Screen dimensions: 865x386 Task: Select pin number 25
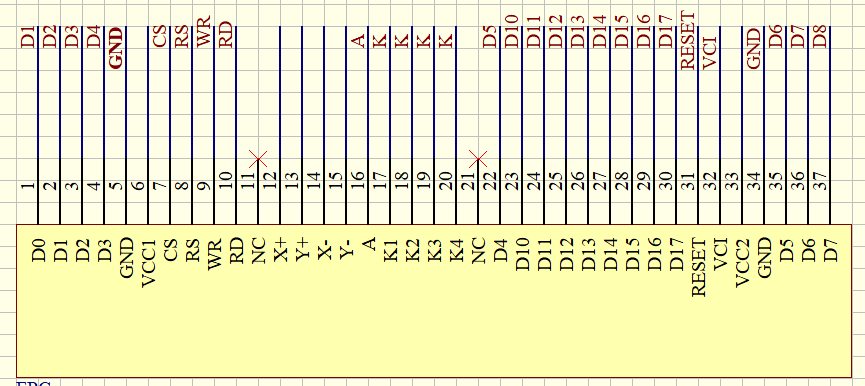click(x=557, y=180)
